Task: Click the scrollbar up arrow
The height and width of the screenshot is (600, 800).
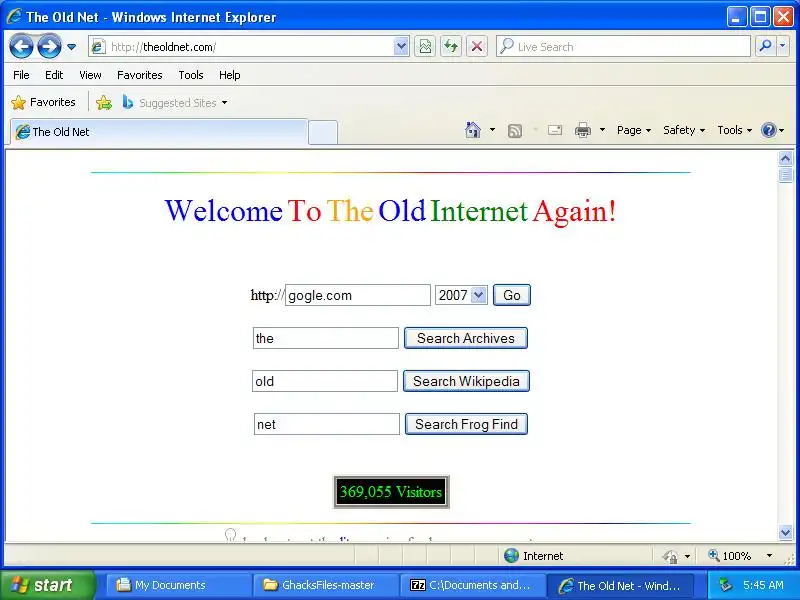Action: point(786,159)
